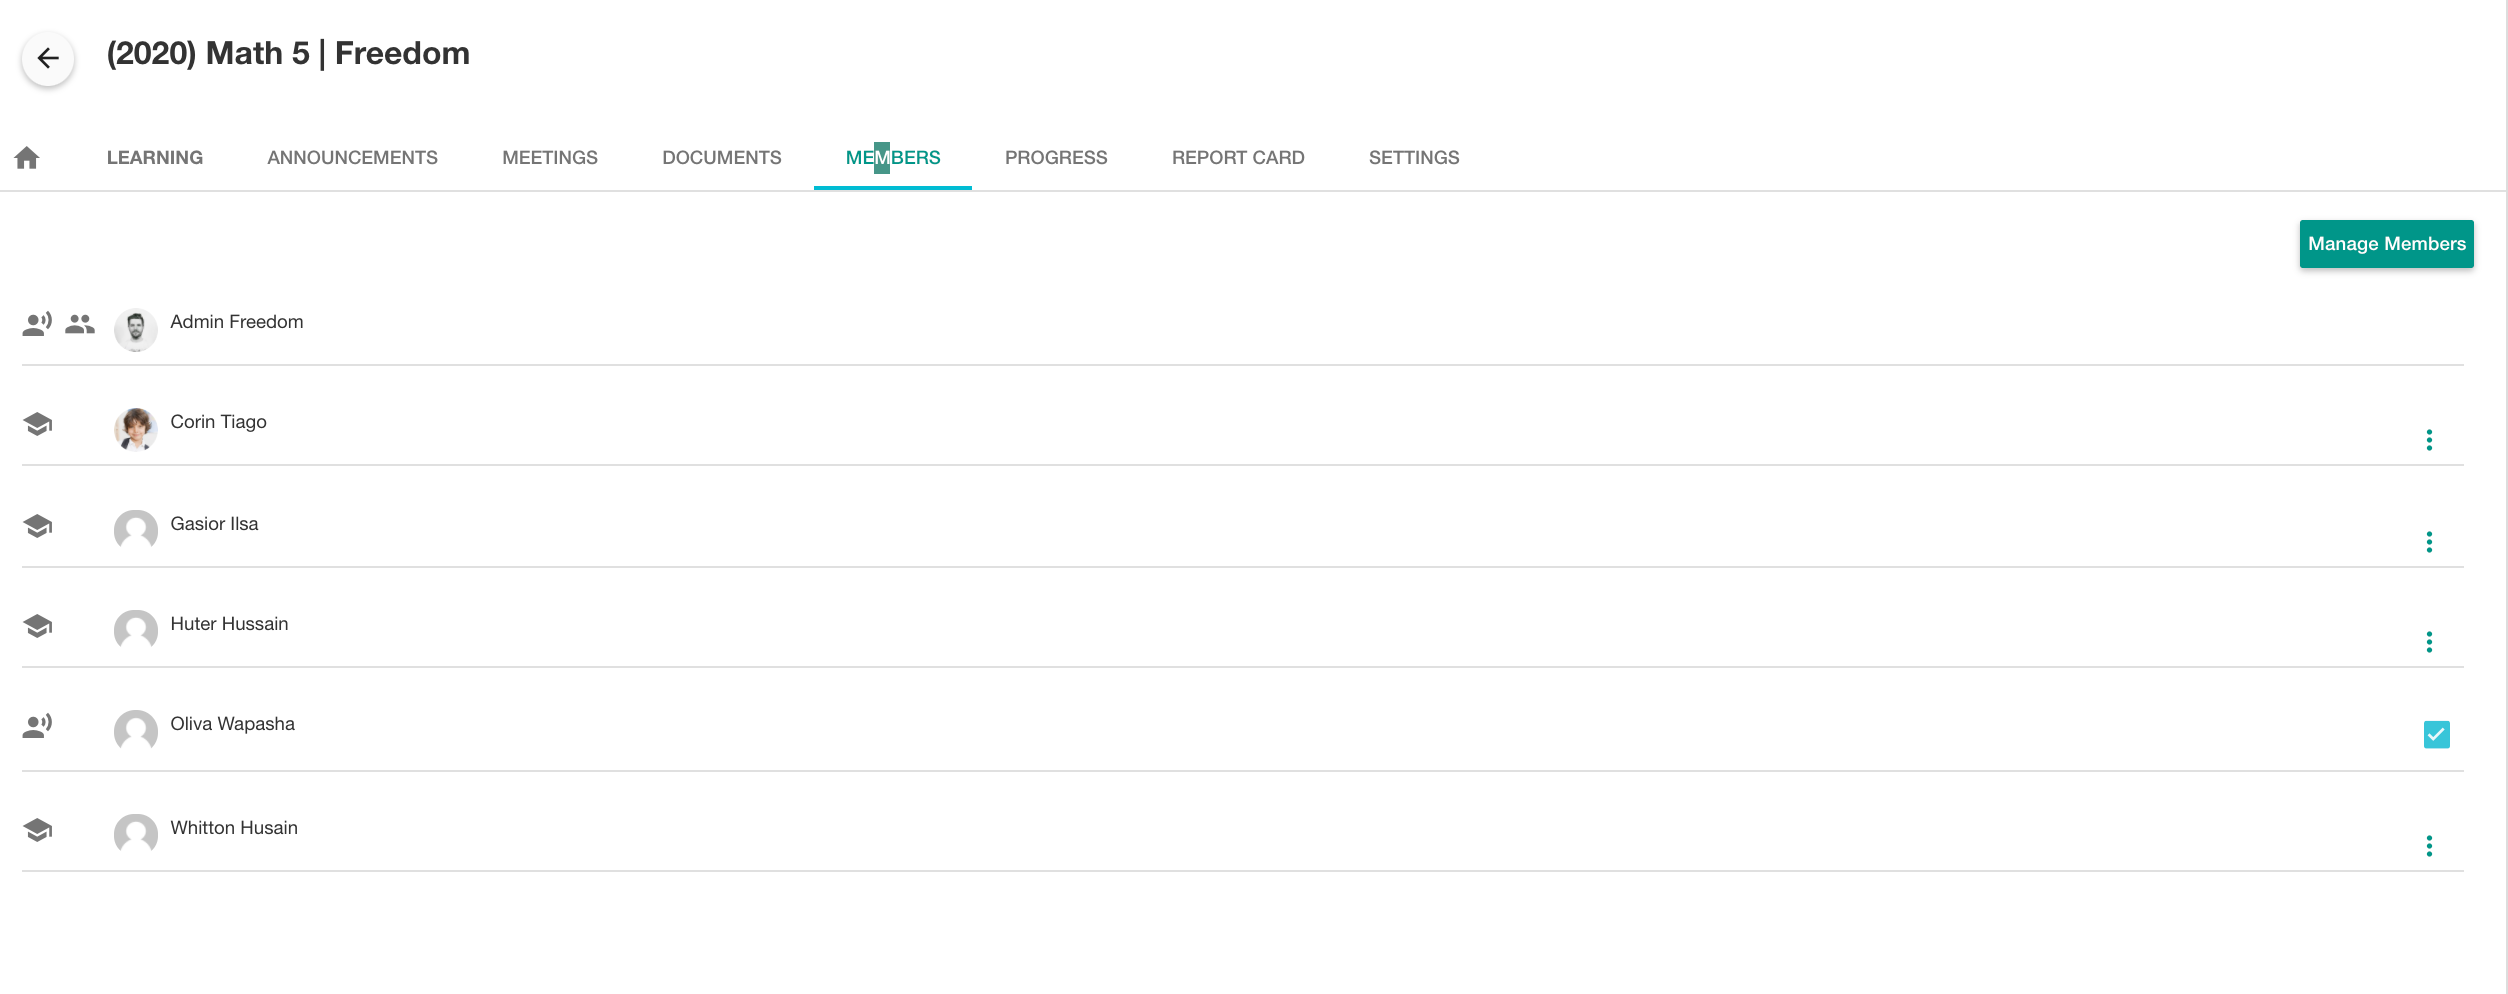Click the page title (2020) Math 5 | Freedom
Image resolution: width=2508 pixels, height=994 pixels.
coord(288,53)
